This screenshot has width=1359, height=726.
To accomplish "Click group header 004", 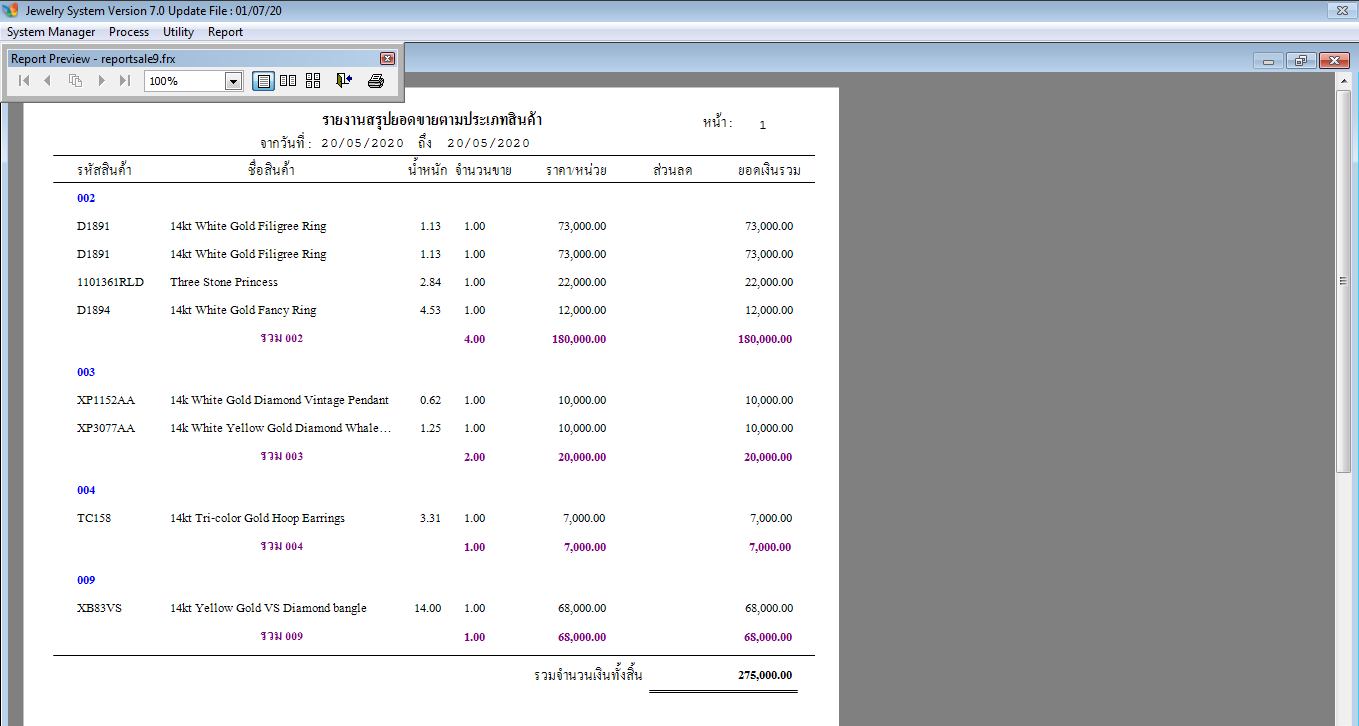I will 86,491.
